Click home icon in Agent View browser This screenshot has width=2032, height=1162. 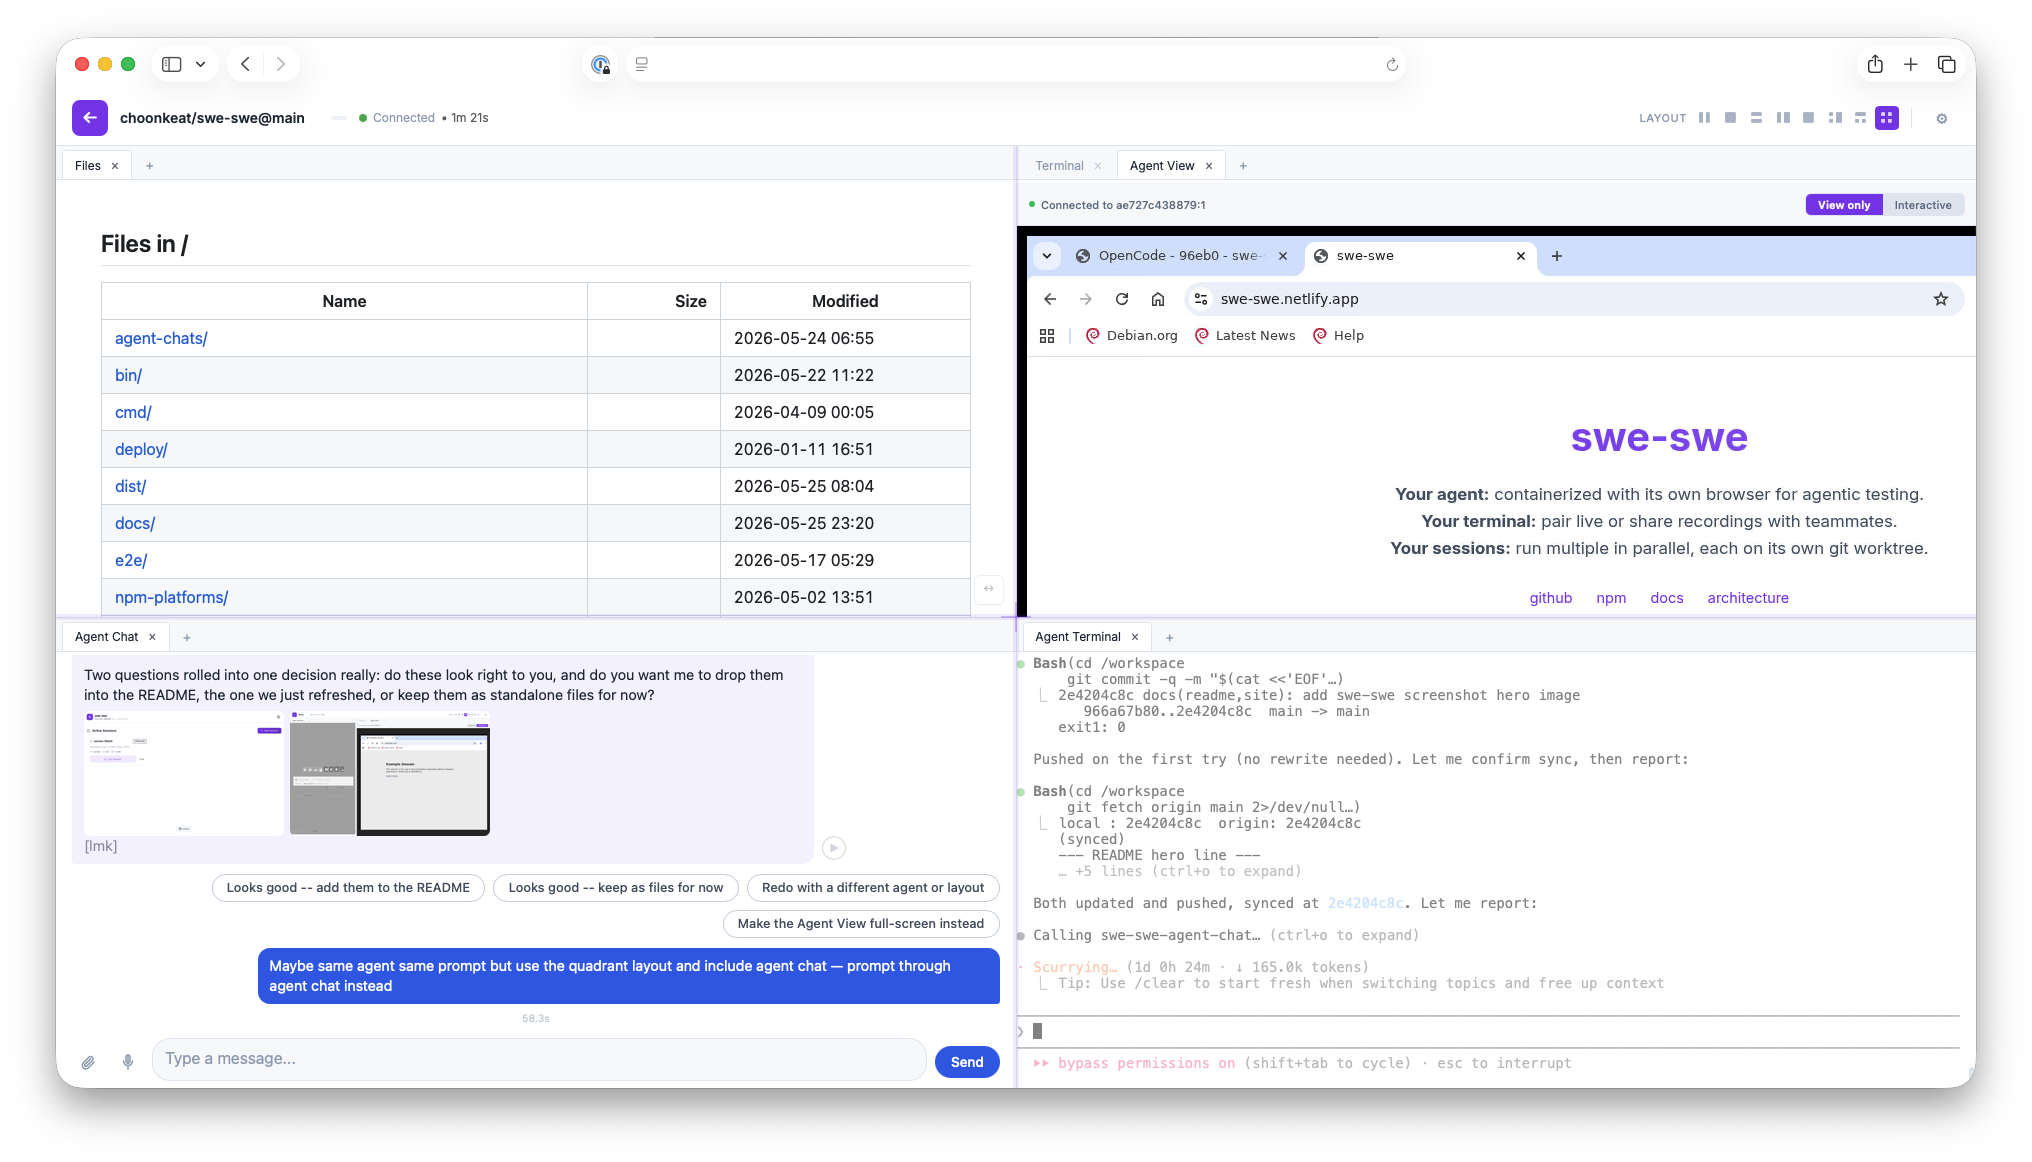pos(1158,299)
